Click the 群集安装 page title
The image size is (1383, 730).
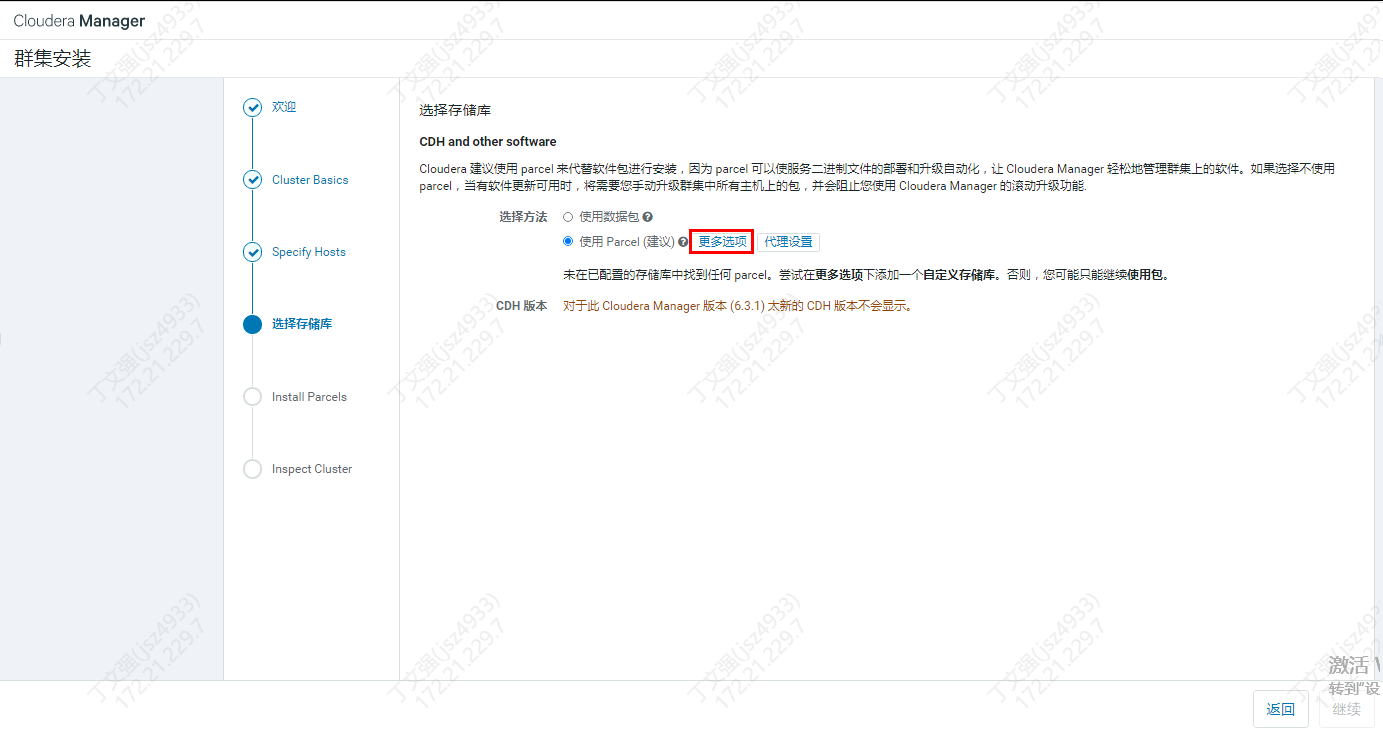52,59
